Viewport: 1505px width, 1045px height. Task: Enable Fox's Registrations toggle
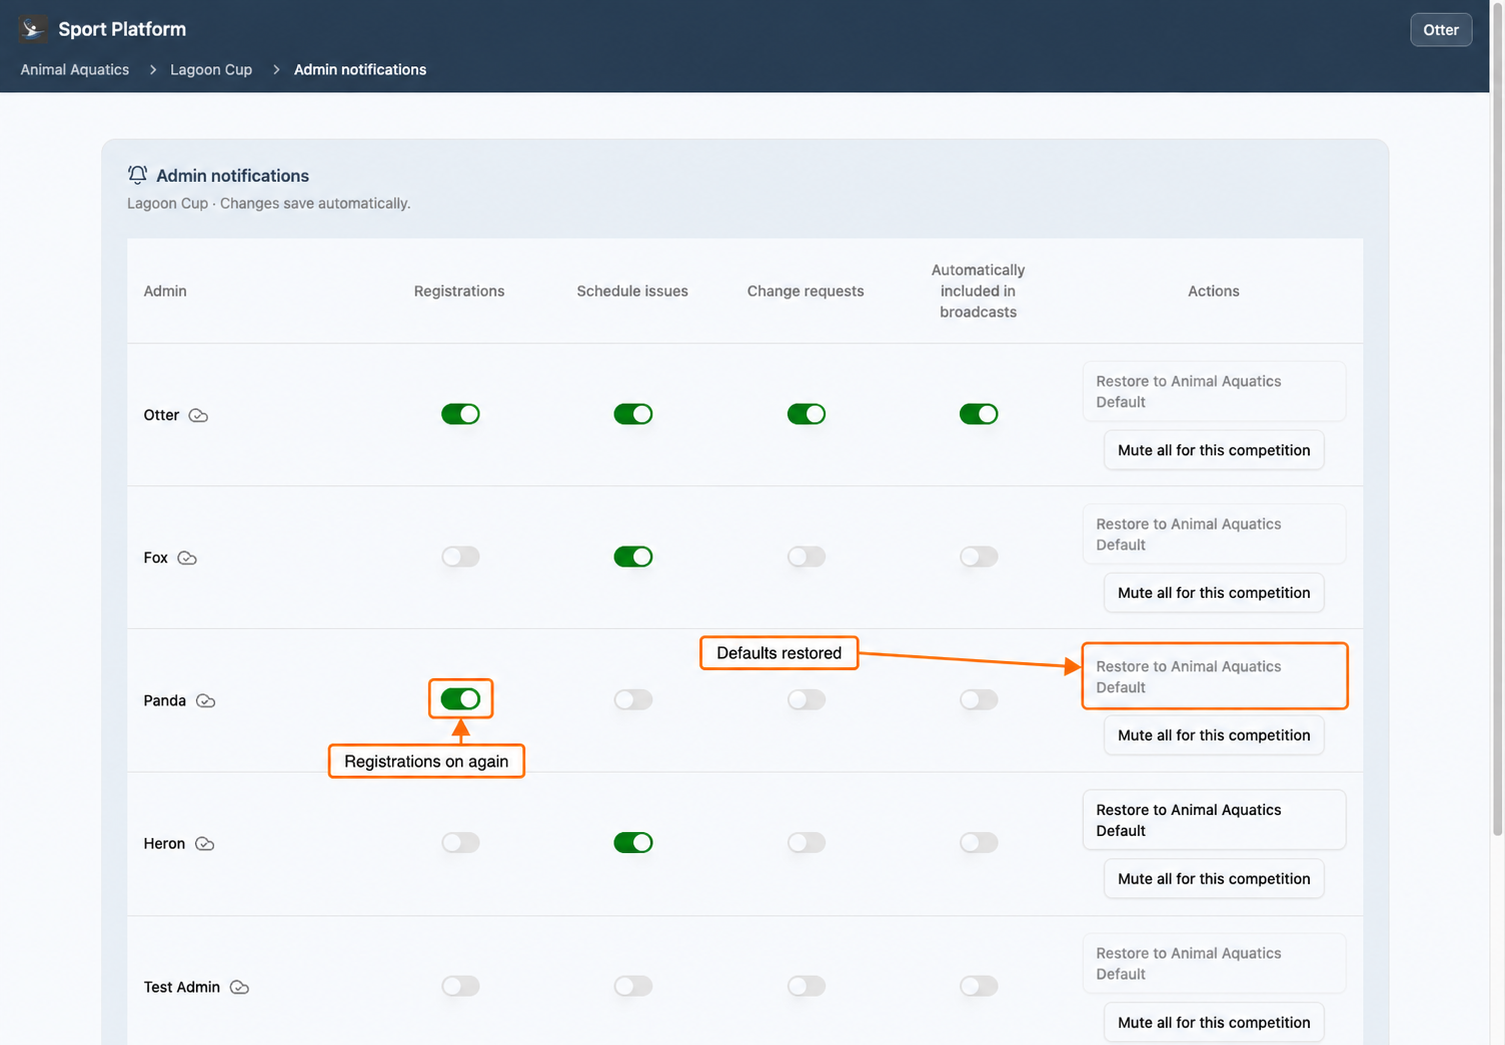click(x=461, y=557)
